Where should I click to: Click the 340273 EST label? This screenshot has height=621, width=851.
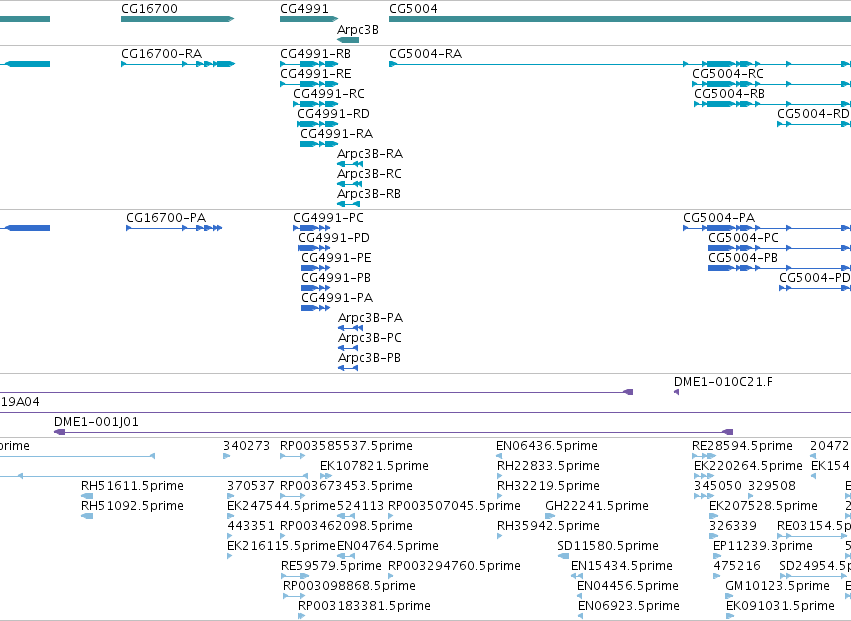[x=246, y=446]
